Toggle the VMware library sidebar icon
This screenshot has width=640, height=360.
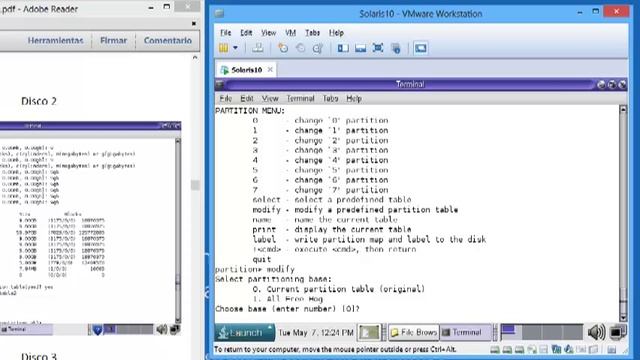pyautogui.click(x=343, y=48)
